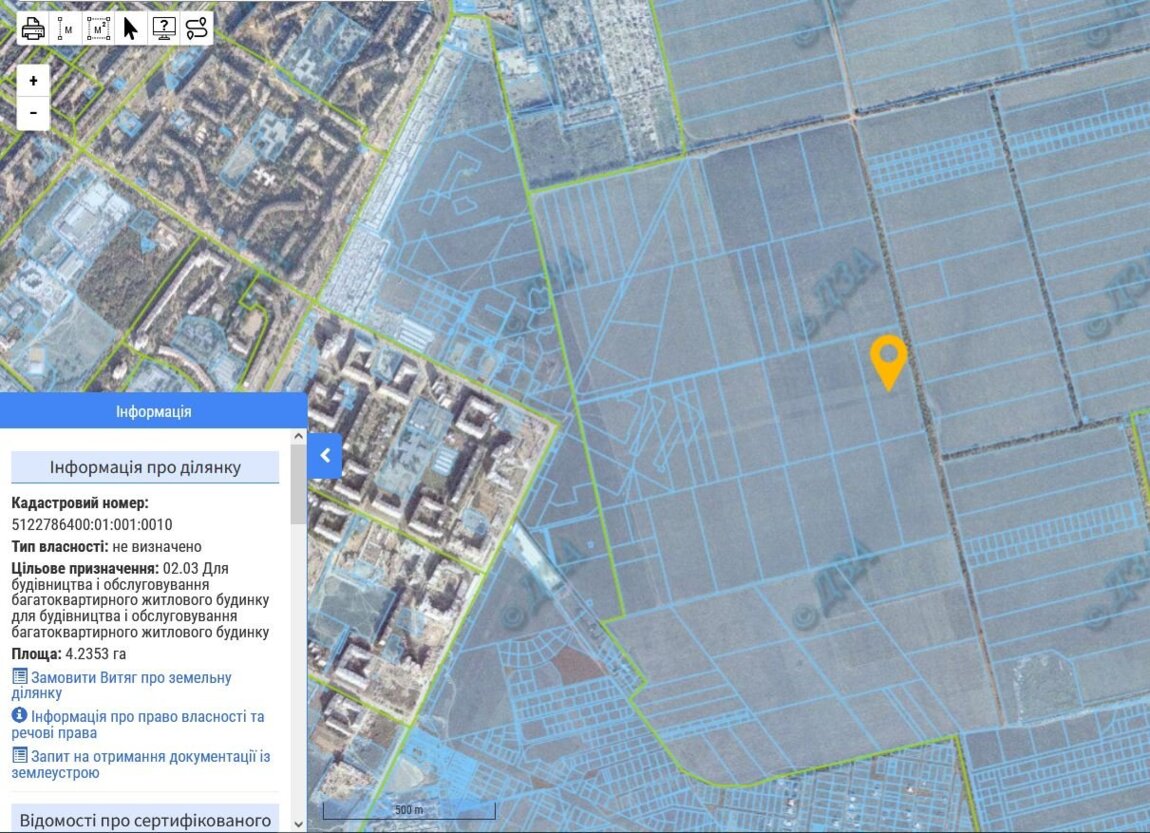The height and width of the screenshot is (833, 1150).
Task: Open the Інформація panel tab
Action: click(153, 411)
